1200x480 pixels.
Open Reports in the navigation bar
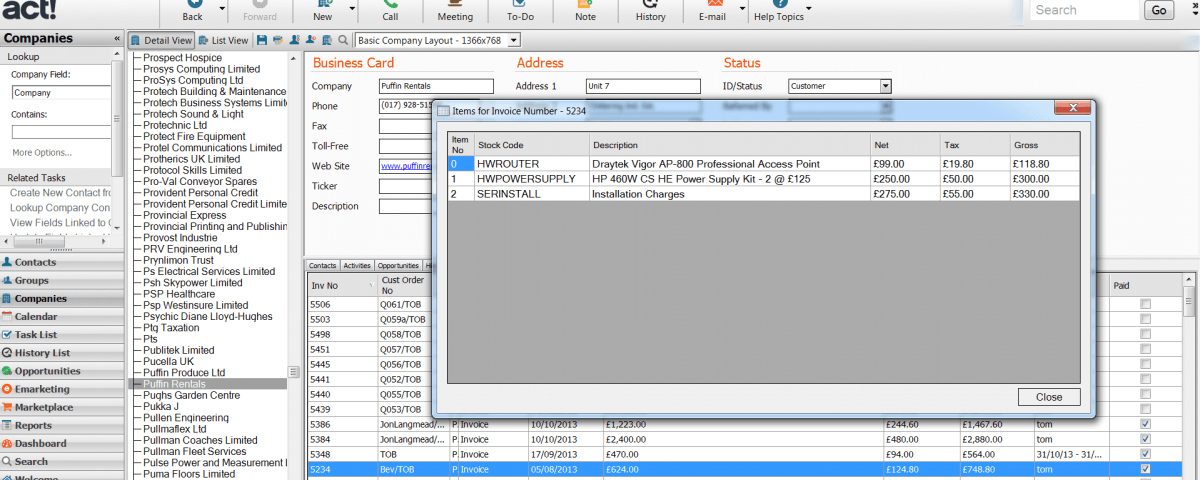point(62,425)
